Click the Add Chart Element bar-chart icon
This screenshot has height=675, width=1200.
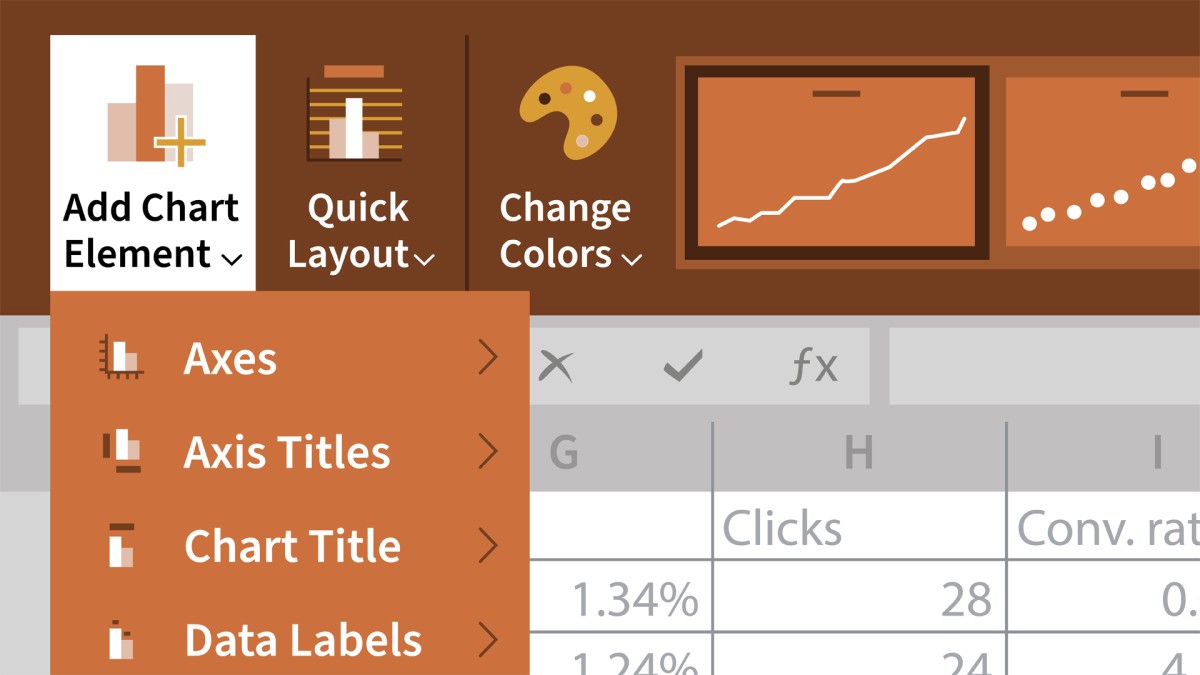[155, 115]
